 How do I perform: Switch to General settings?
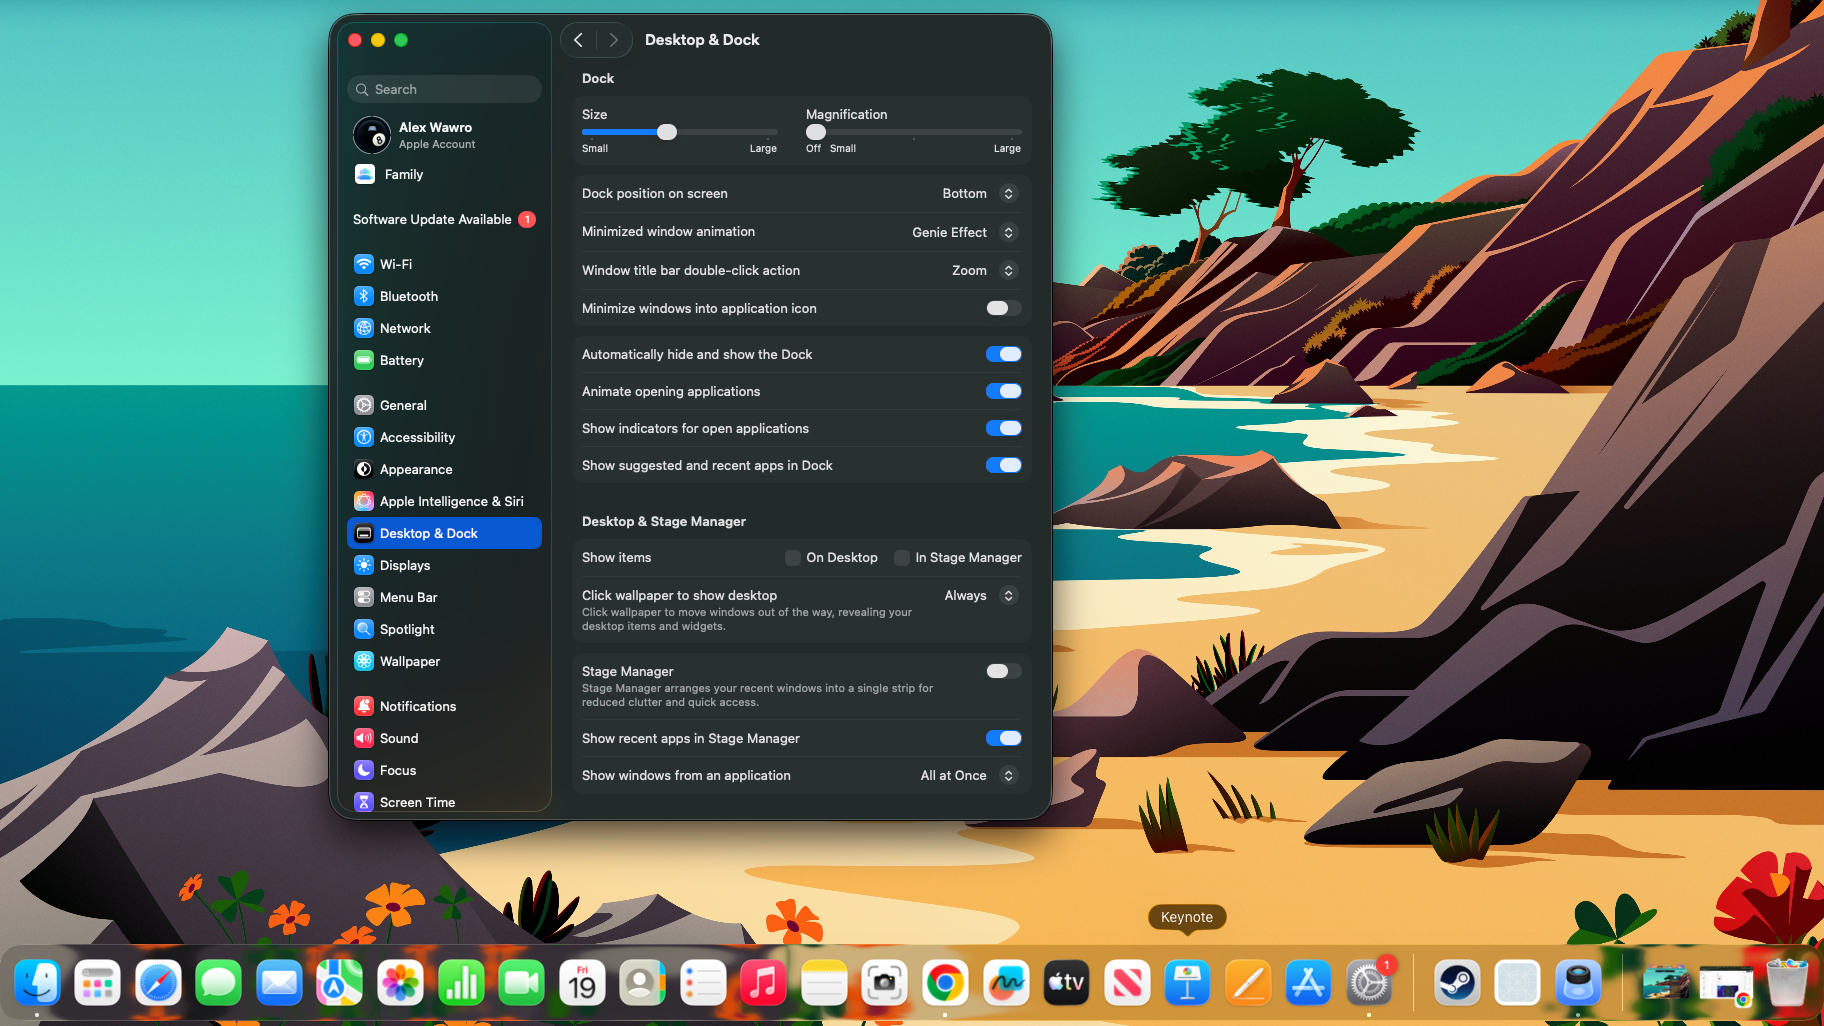(x=403, y=405)
